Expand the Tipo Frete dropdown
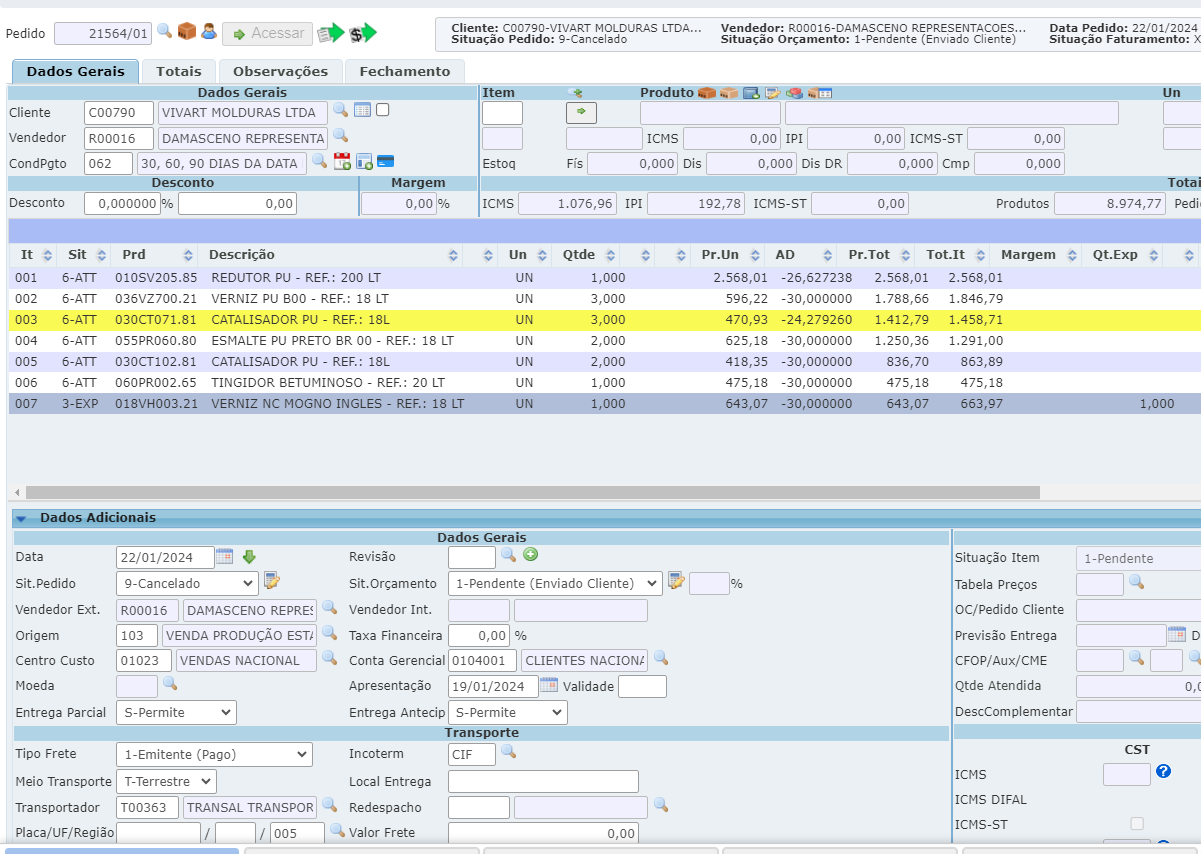Viewport: 1201px width, 854px height. (x=214, y=754)
